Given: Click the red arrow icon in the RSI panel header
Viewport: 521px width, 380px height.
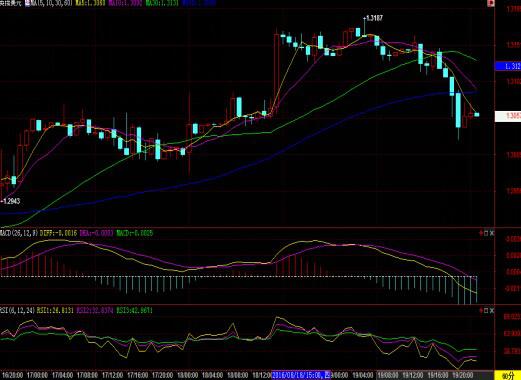Looking at the screenshot, I should click(x=481, y=311).
